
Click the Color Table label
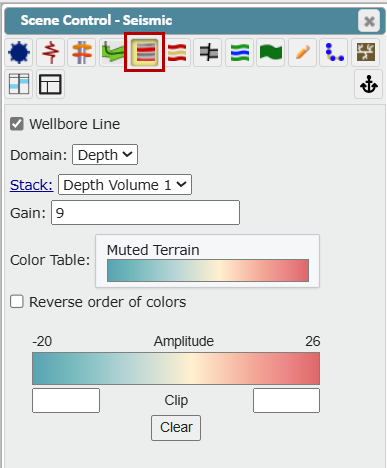coord(50,260)
